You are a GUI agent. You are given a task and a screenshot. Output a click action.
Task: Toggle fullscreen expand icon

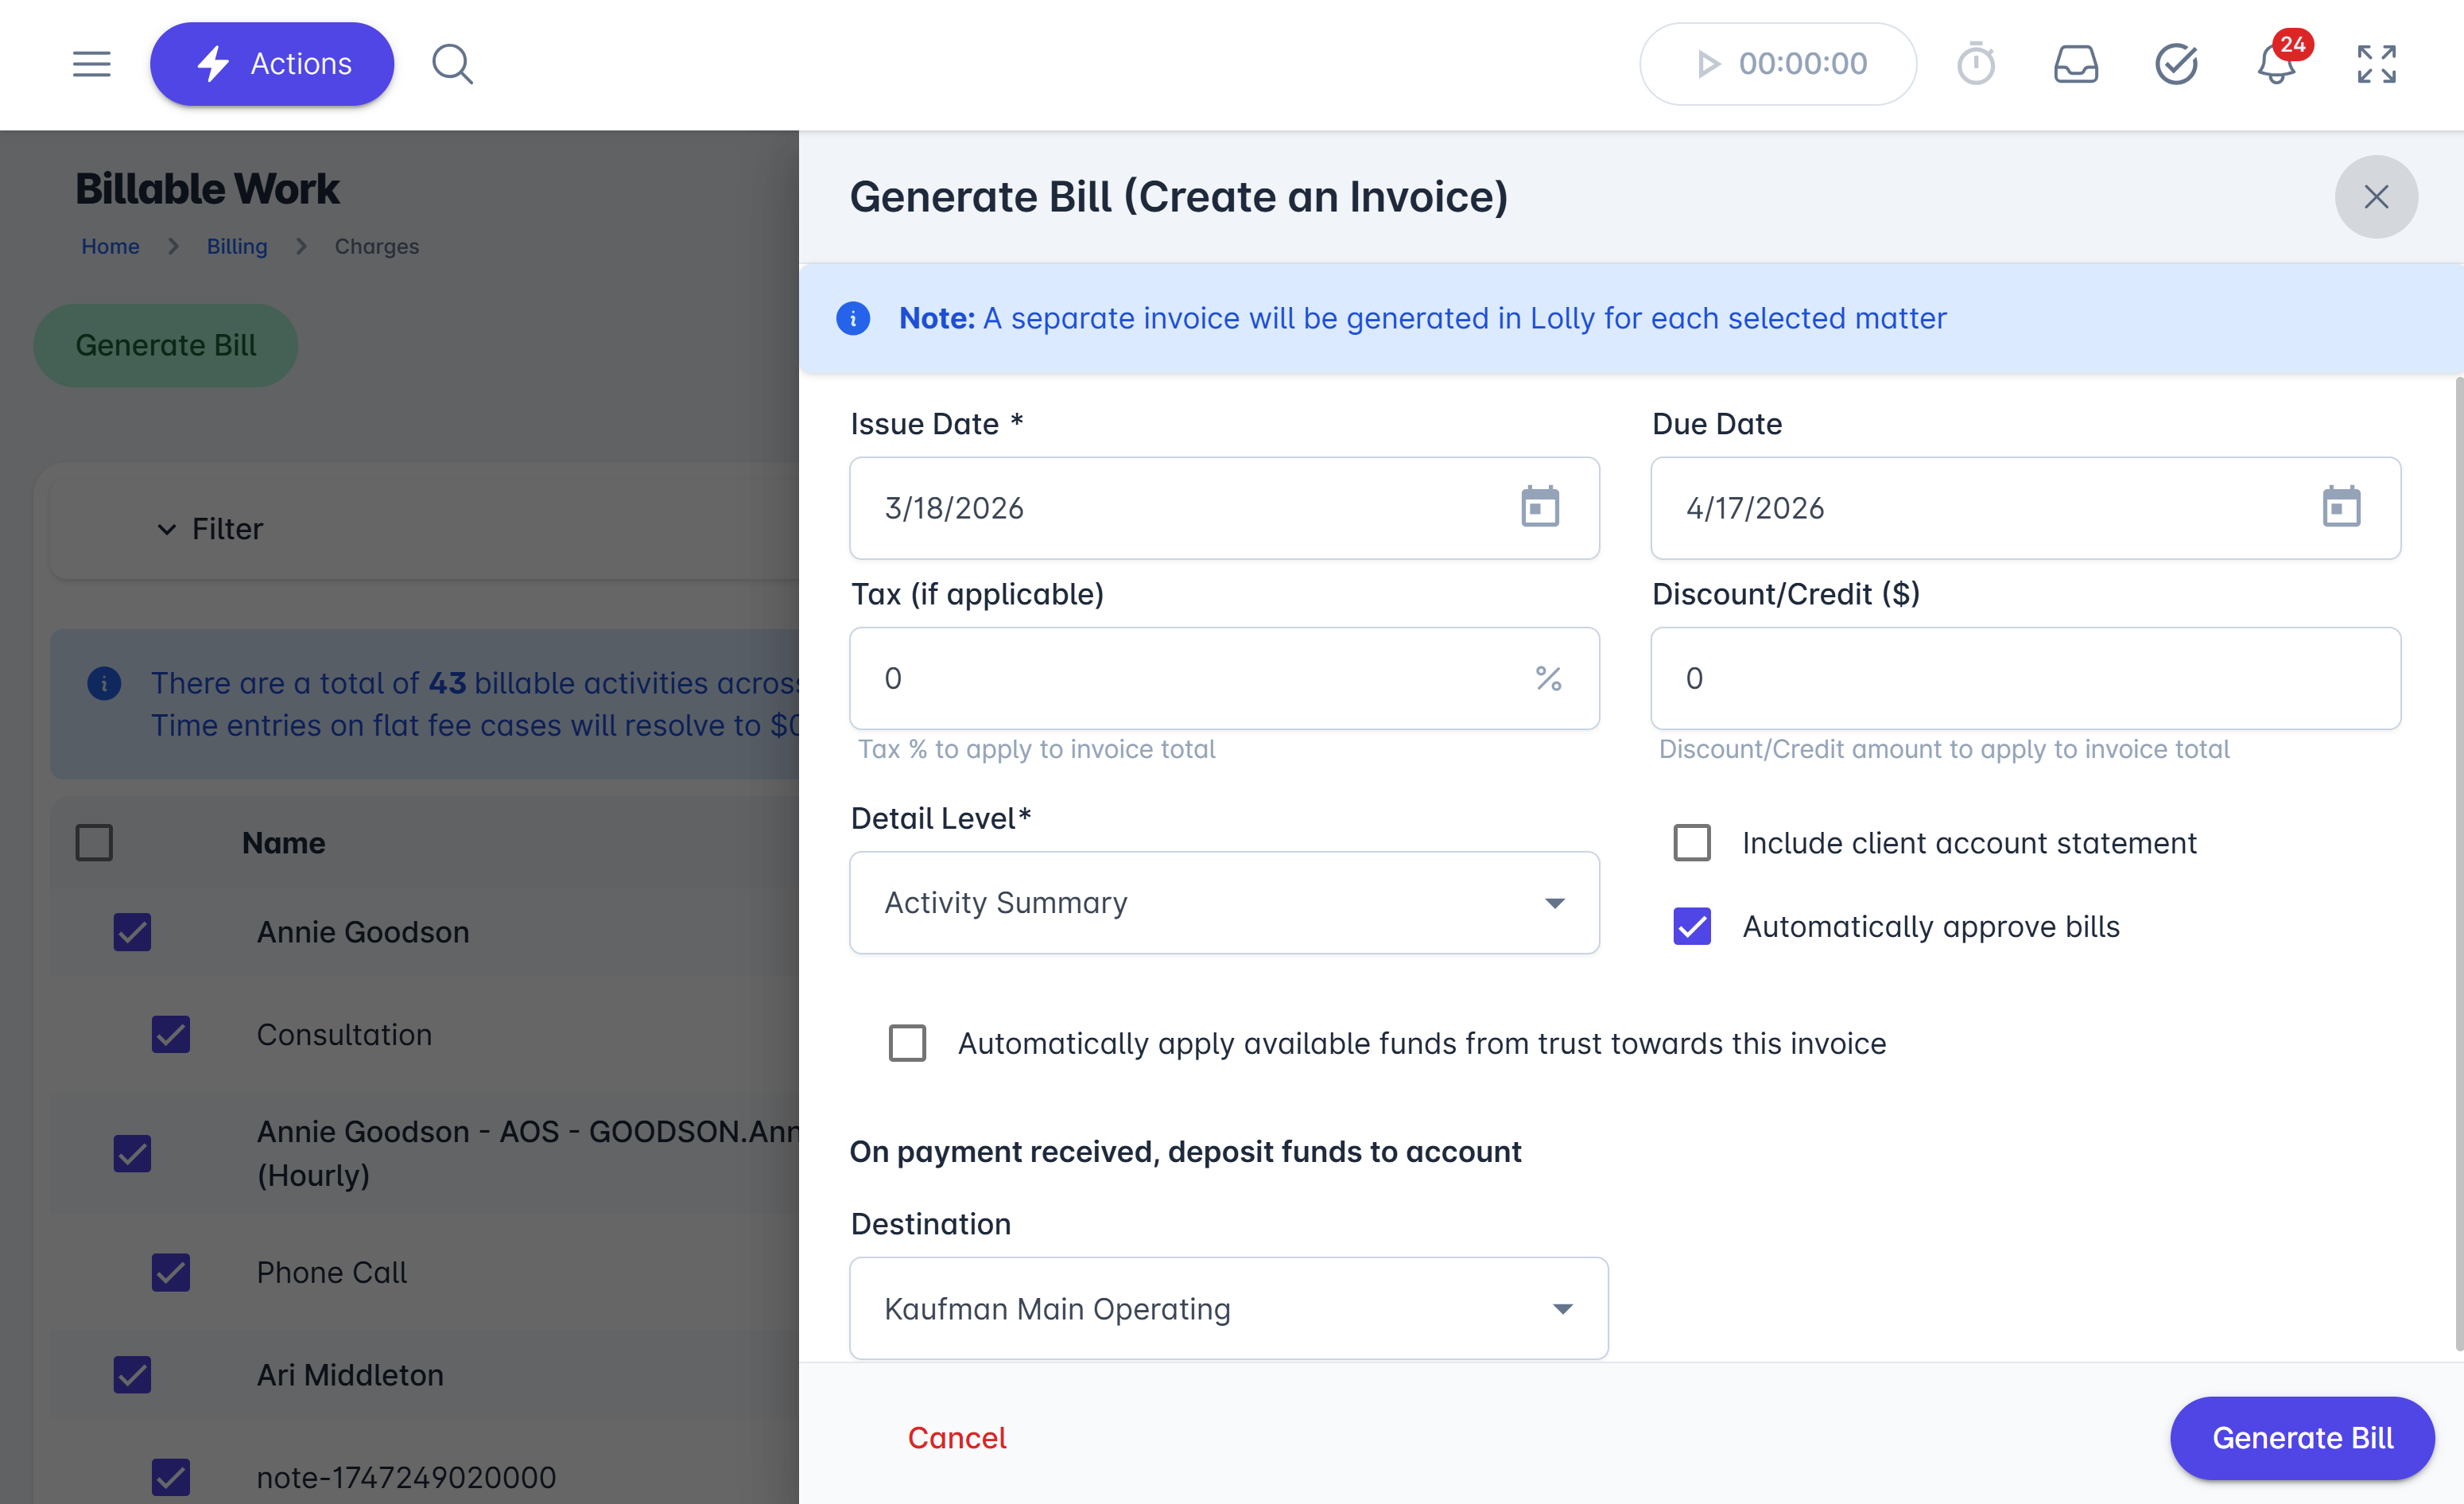pyautogui.click(x=2377, y=64)
